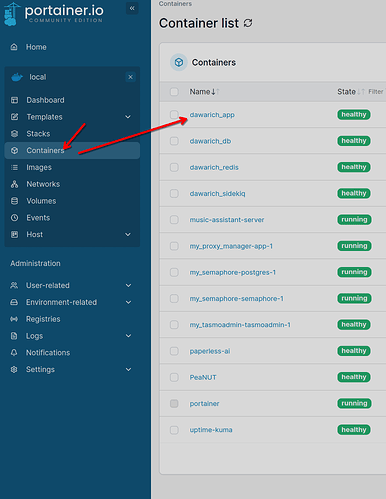Viewport: 386px width, 499px height.
Task: Expand the Settings chevron
Action: pyautogui.click(x=128, y=369)
